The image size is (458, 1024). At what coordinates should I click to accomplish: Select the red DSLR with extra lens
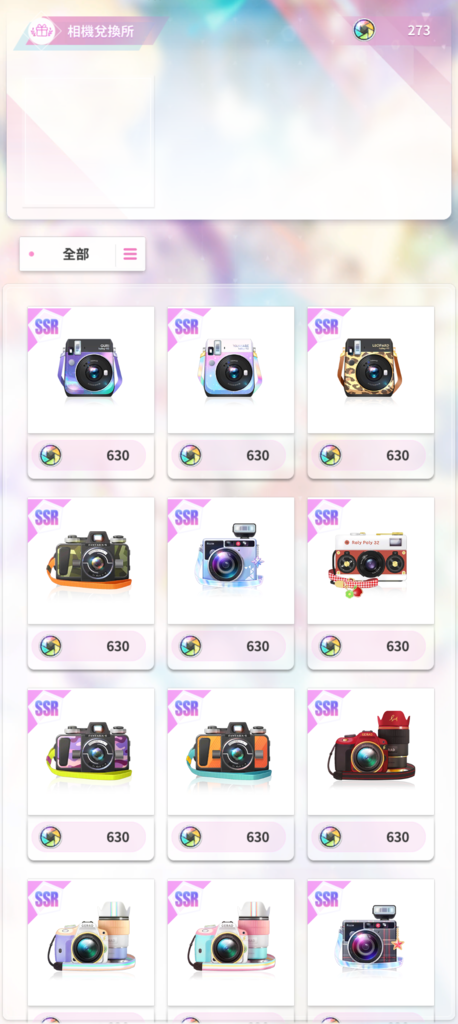[370, 751]
